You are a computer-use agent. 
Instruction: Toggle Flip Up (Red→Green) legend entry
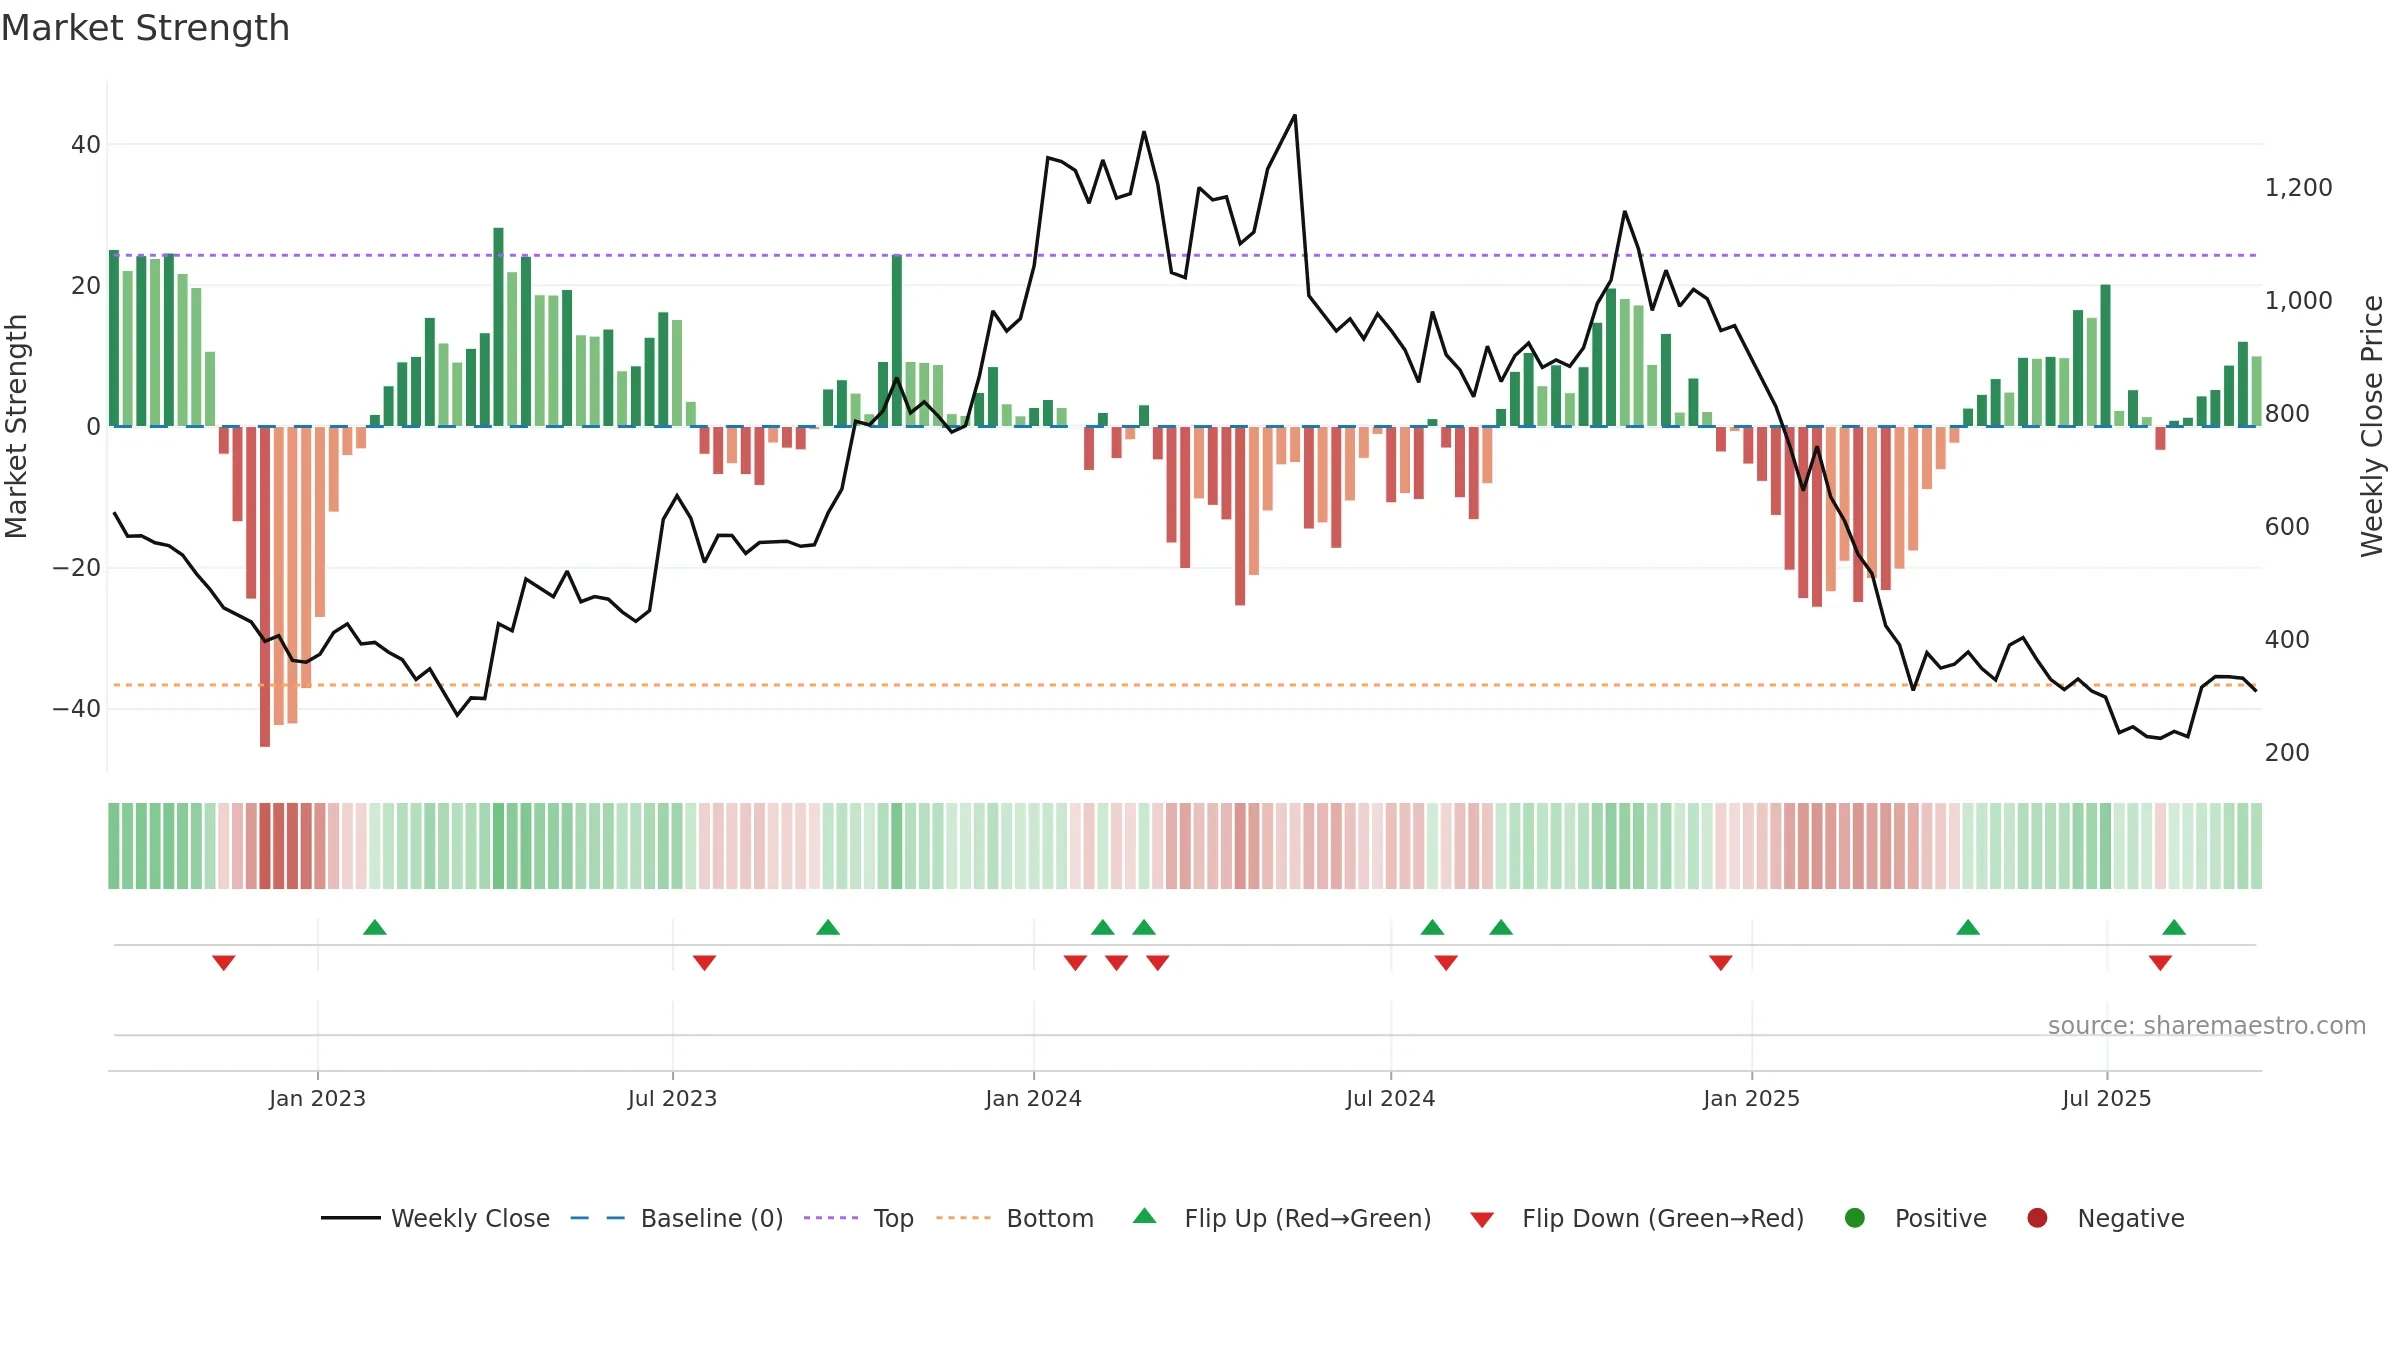click(x=1282, y=1218)
